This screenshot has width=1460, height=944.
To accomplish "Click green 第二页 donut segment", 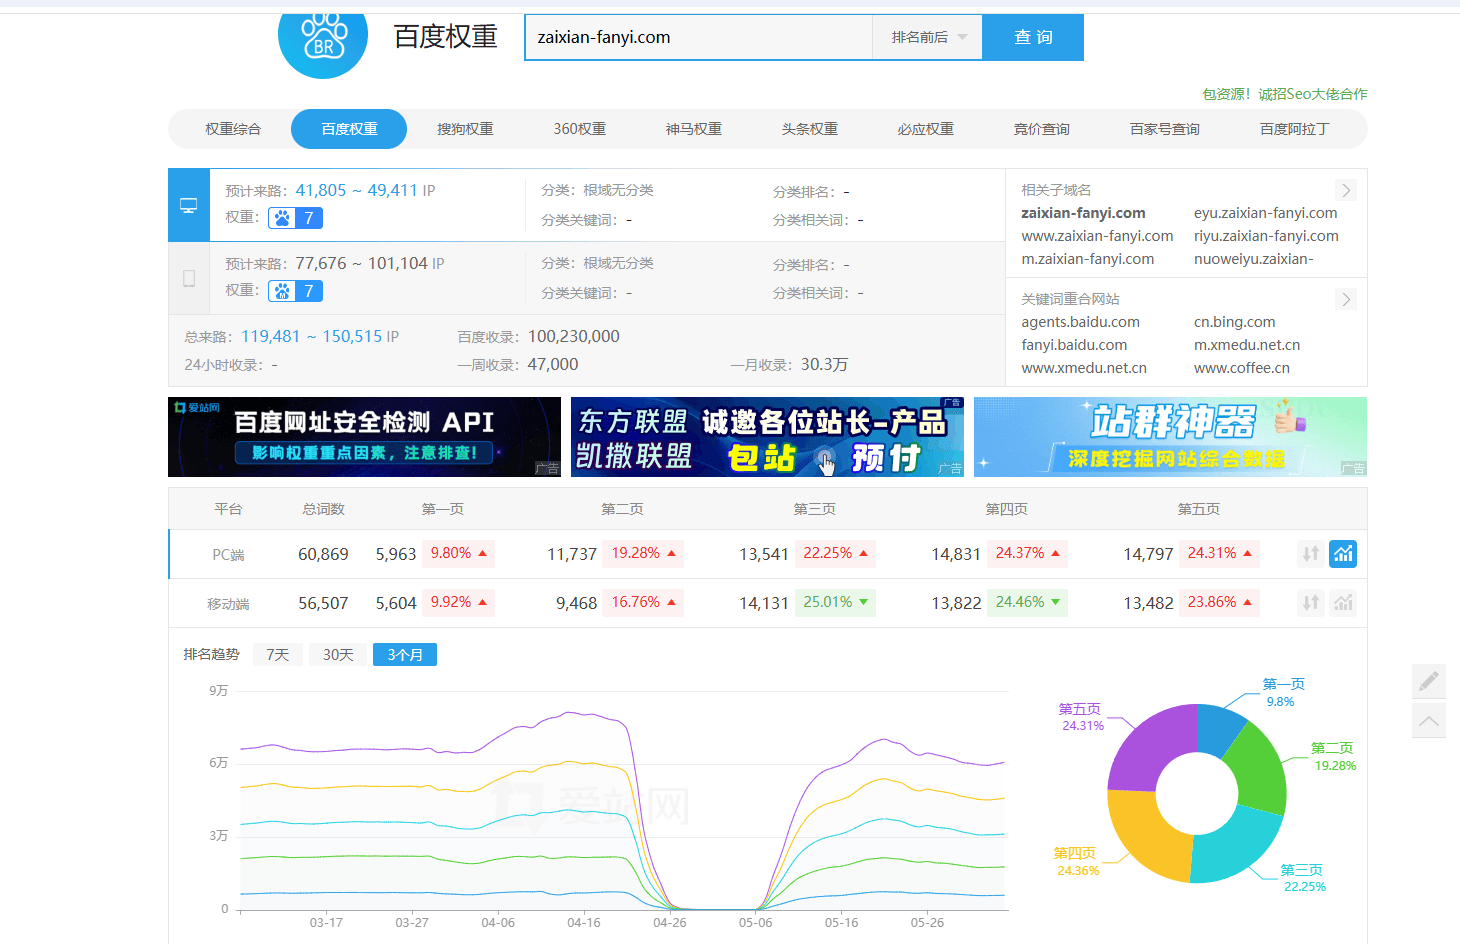I will click(x=1258, y=768).
